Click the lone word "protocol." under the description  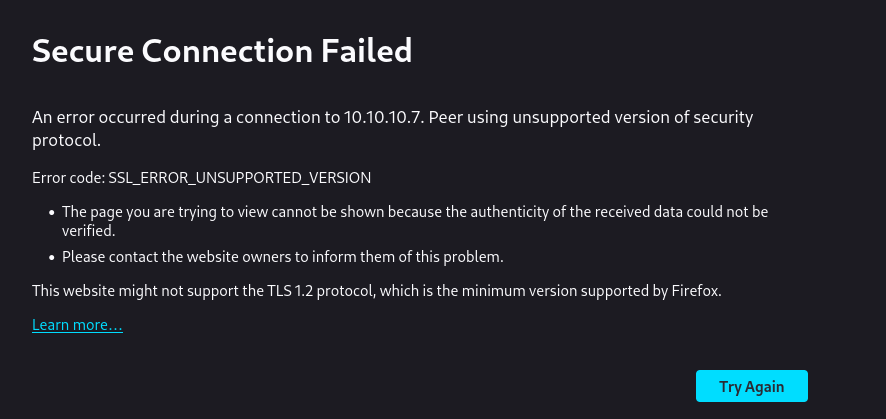66,141
